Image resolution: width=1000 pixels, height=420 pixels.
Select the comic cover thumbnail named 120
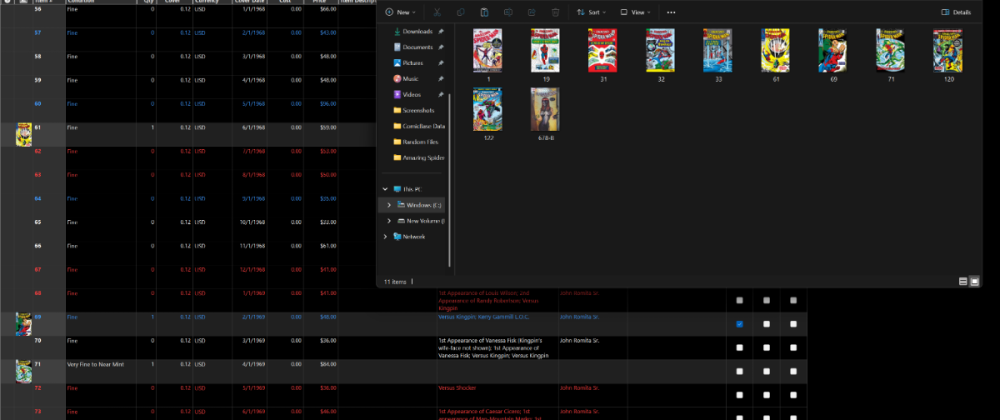pyautogui.click(x=947, y=53)
